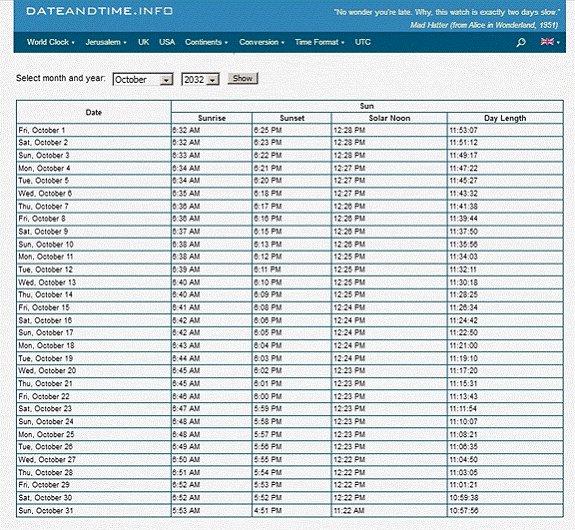575x530 pixels.
Task: Open the UTC navigation link
Action: coord(363,42)
